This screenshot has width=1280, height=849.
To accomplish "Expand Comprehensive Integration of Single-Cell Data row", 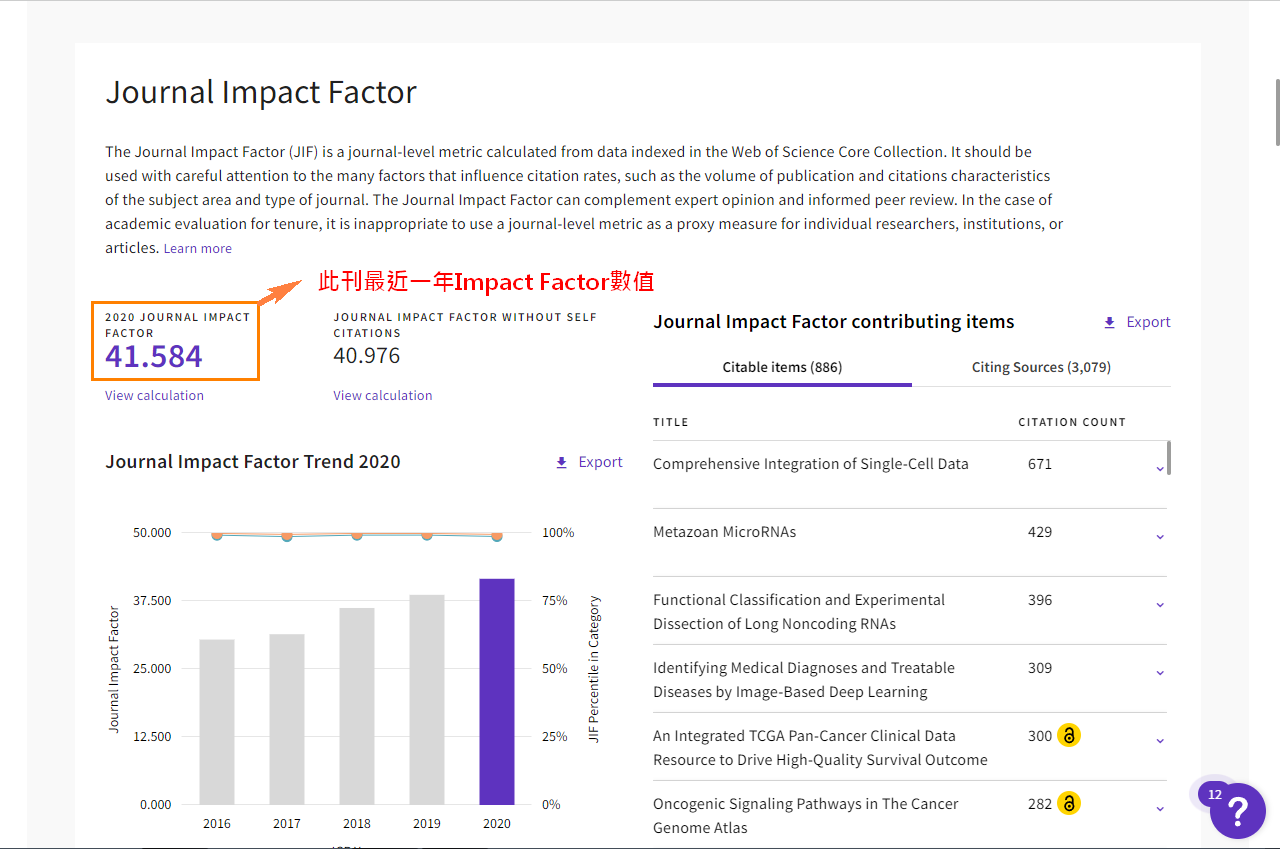I will point(1160,468).
